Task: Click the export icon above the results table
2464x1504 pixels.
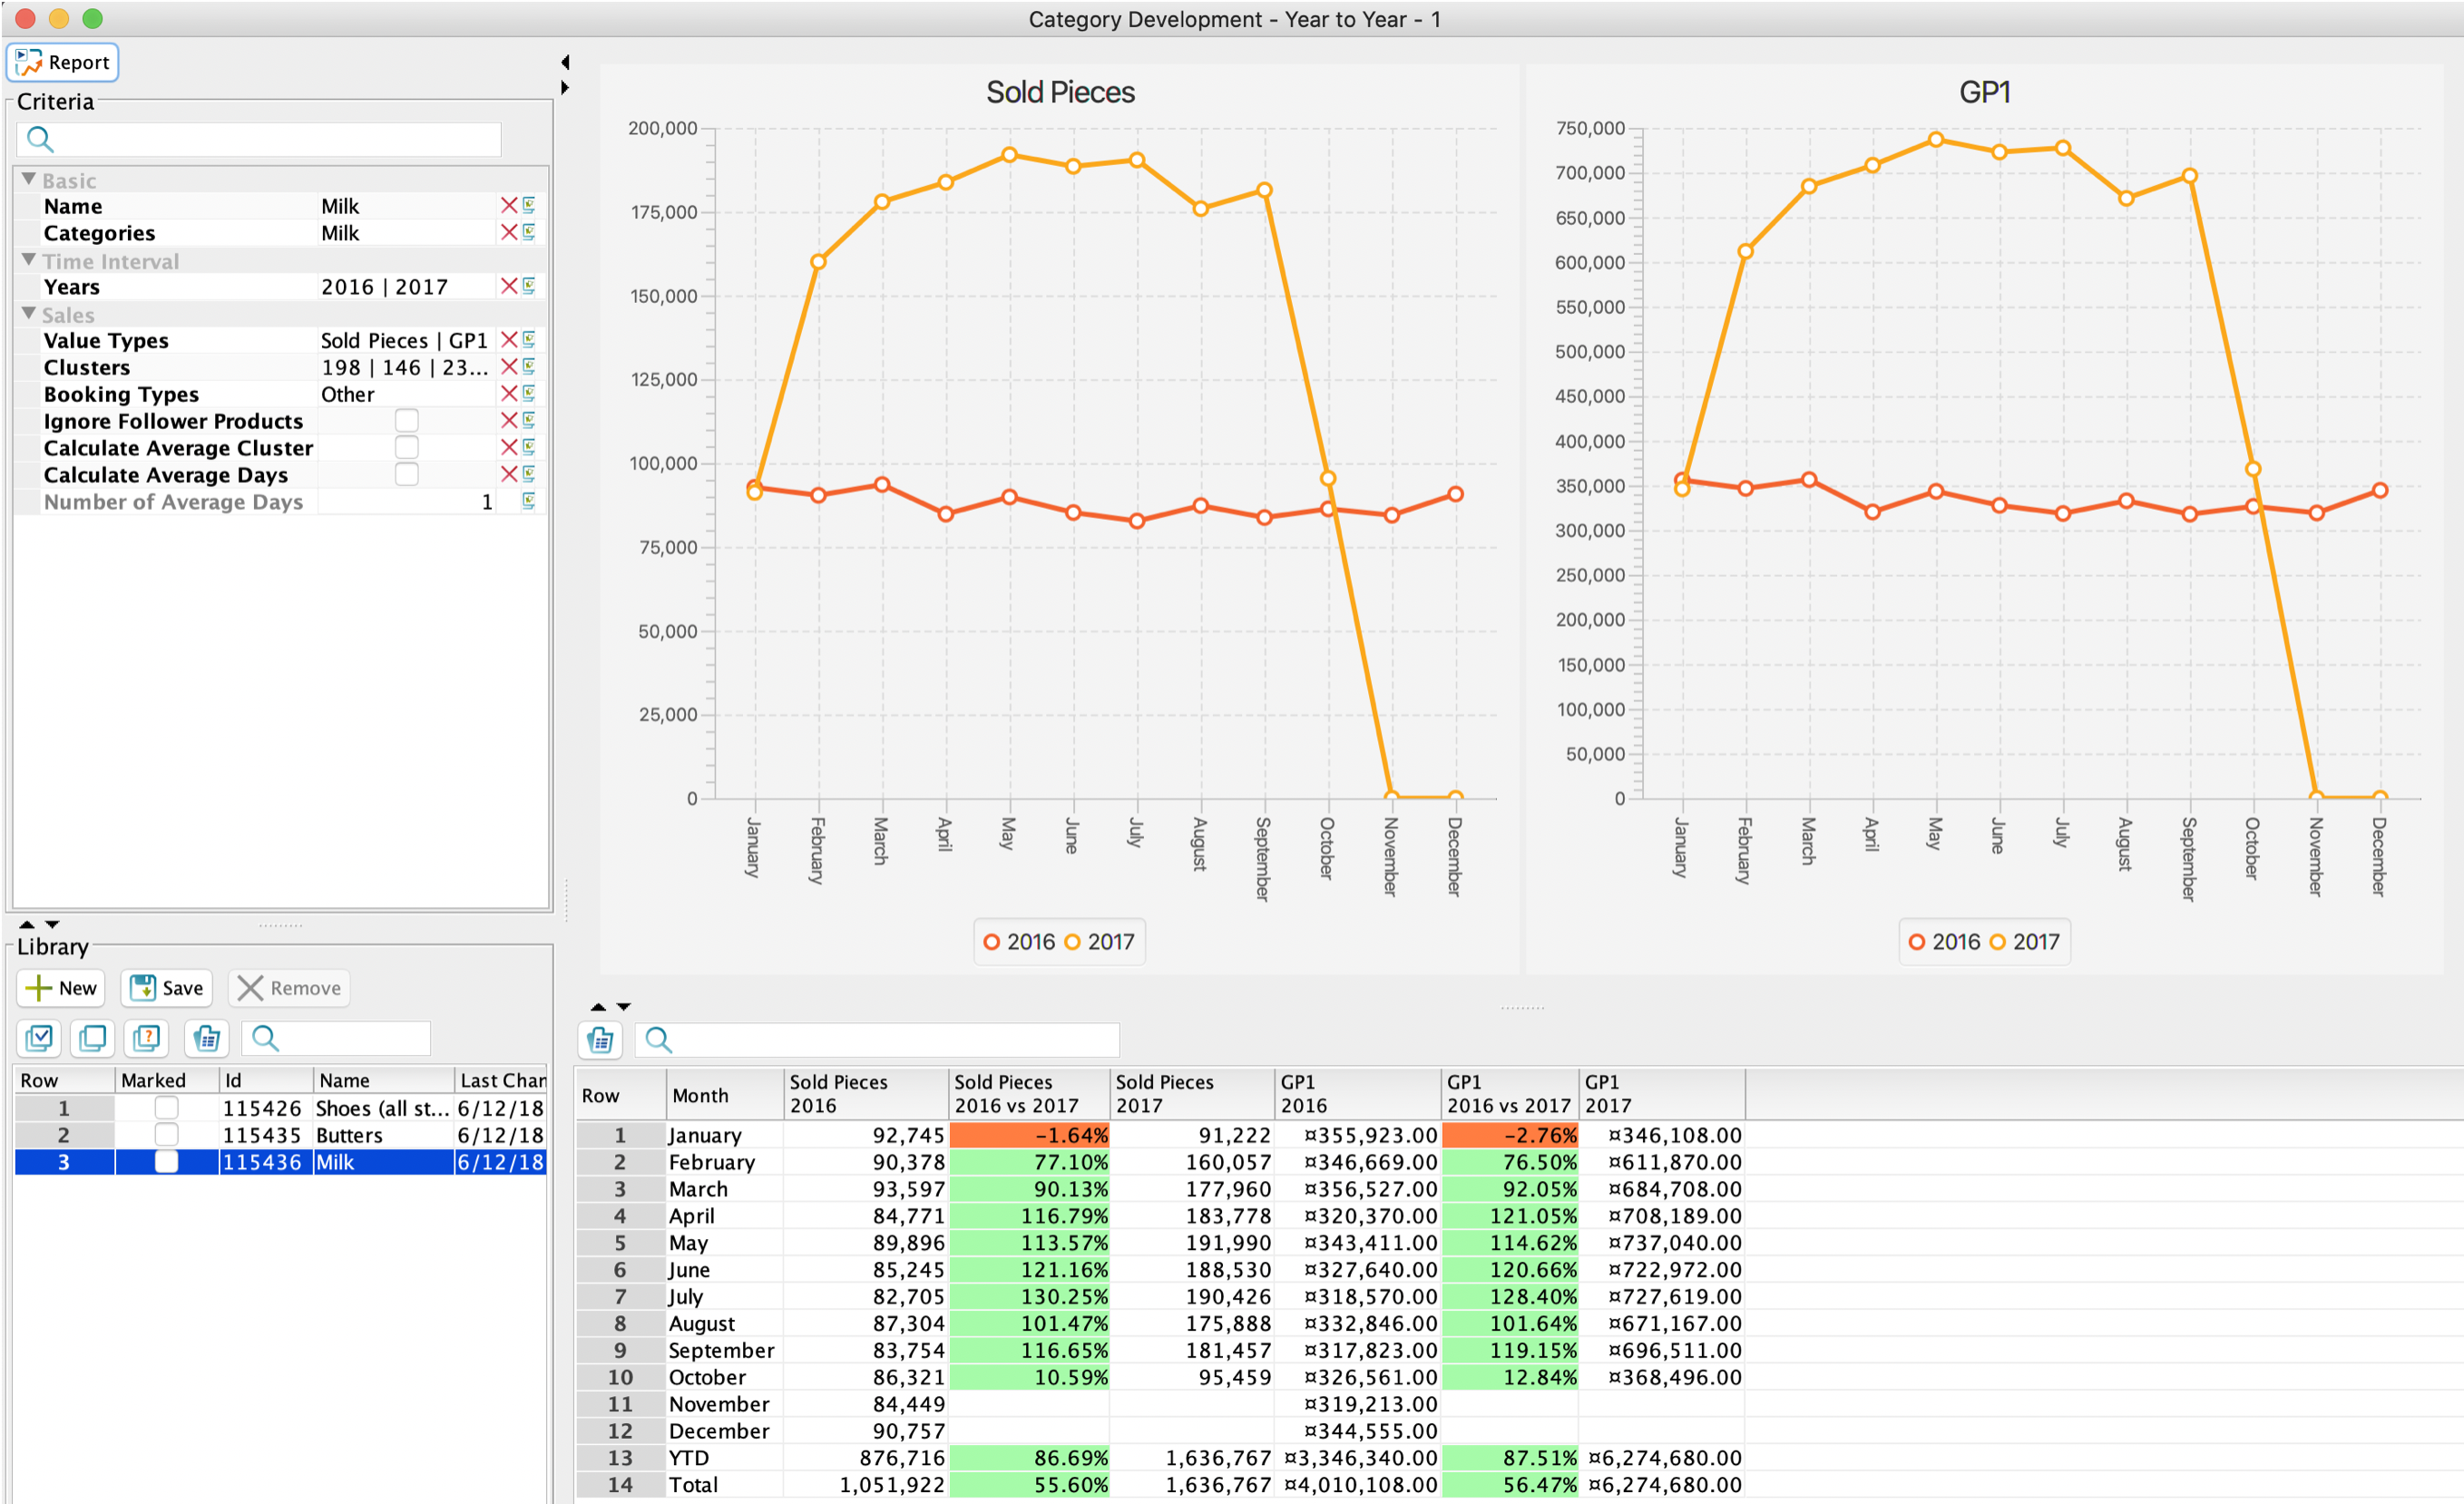Action: pos(601,1040)
